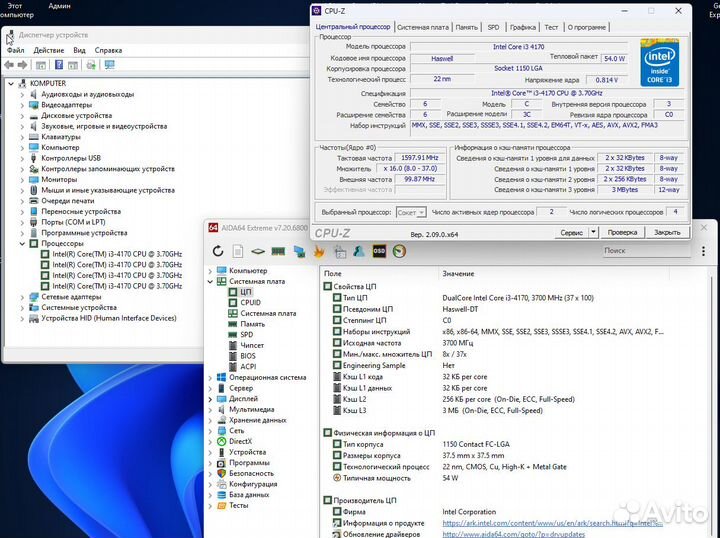
Task: Click the AIDA64 grey briefcase toolbar icon
Action: (x=340, y=251)
